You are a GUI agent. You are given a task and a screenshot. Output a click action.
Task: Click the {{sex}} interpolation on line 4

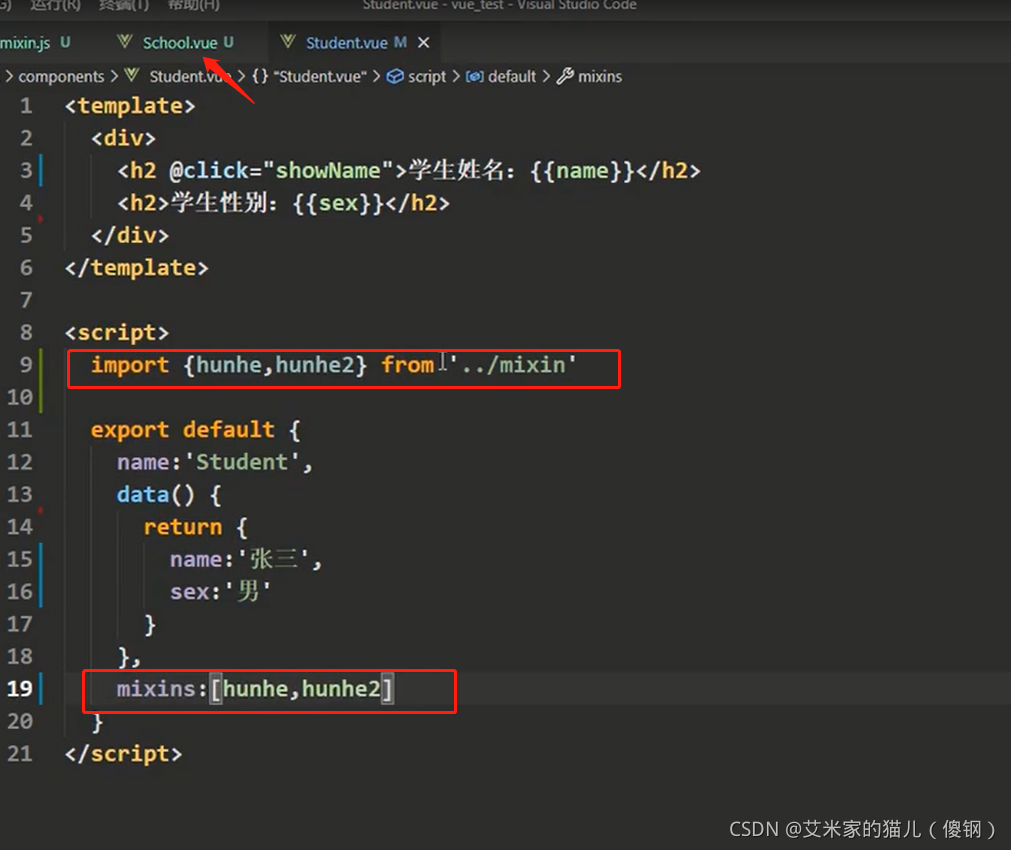[339, 203]
